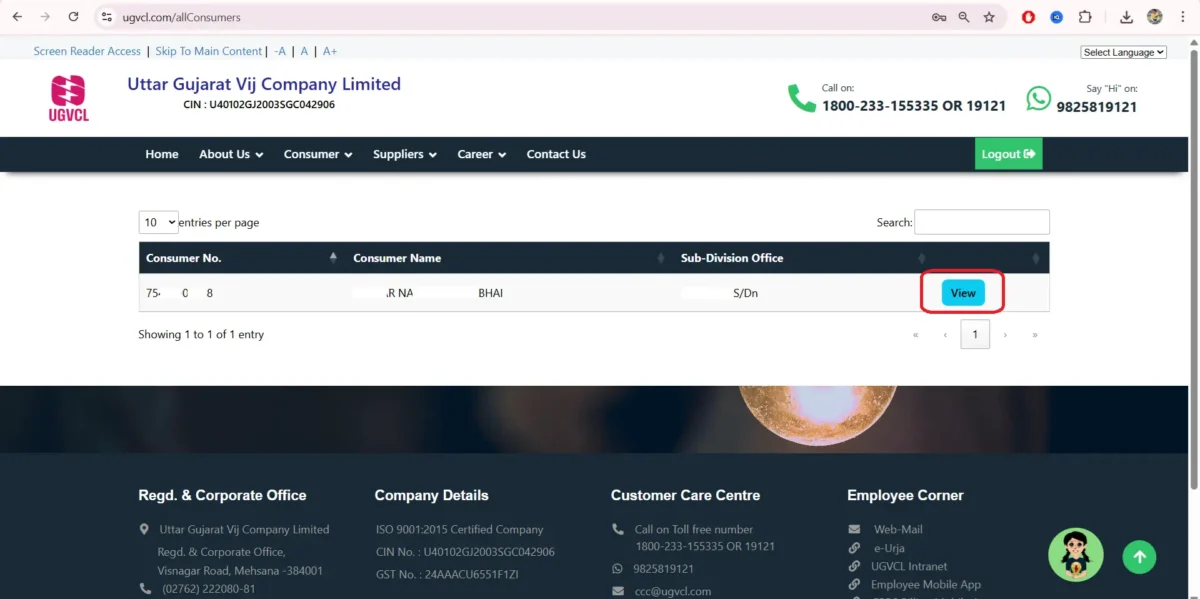Select Home in the navigation bar
This screenshot has height=599, width=1200.
[162, 154]
